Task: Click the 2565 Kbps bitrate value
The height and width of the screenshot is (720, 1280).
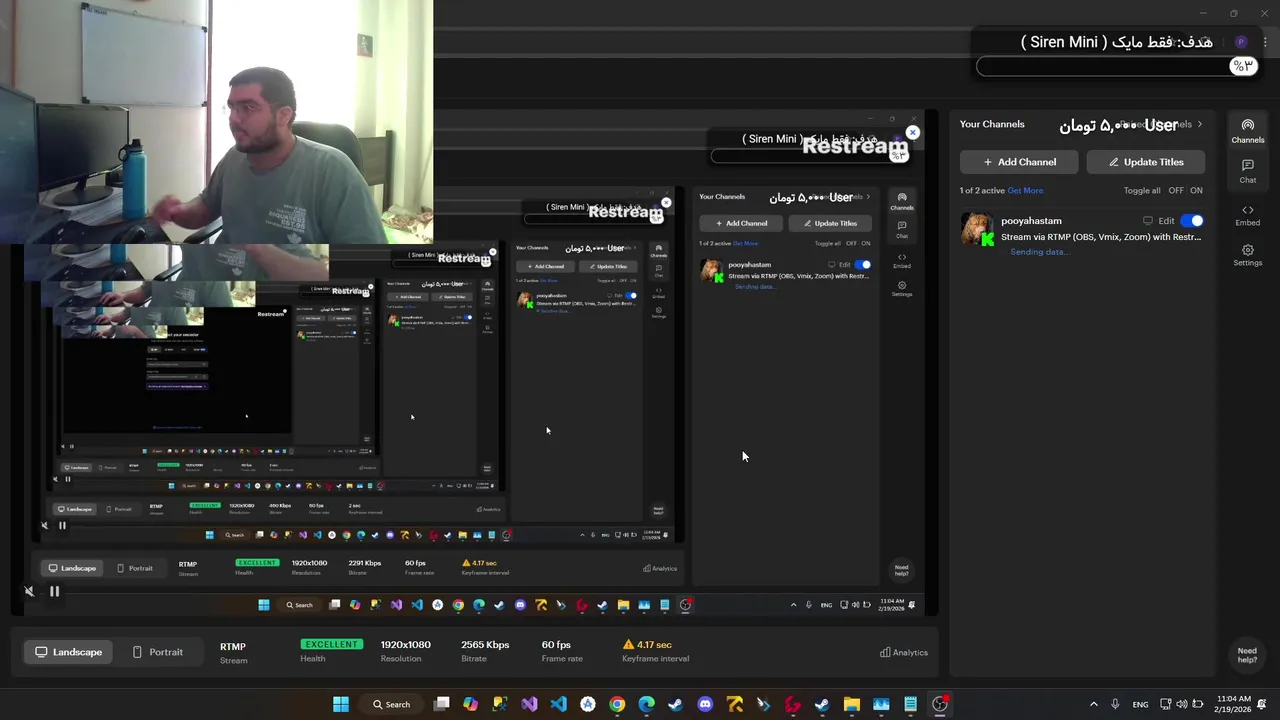Action: [485, 645]
